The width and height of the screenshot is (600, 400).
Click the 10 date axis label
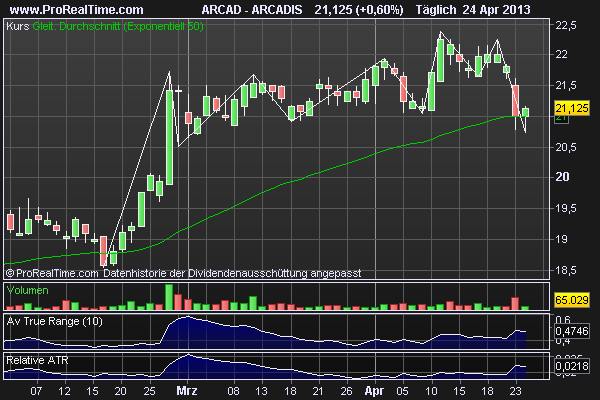coord(431,391)
